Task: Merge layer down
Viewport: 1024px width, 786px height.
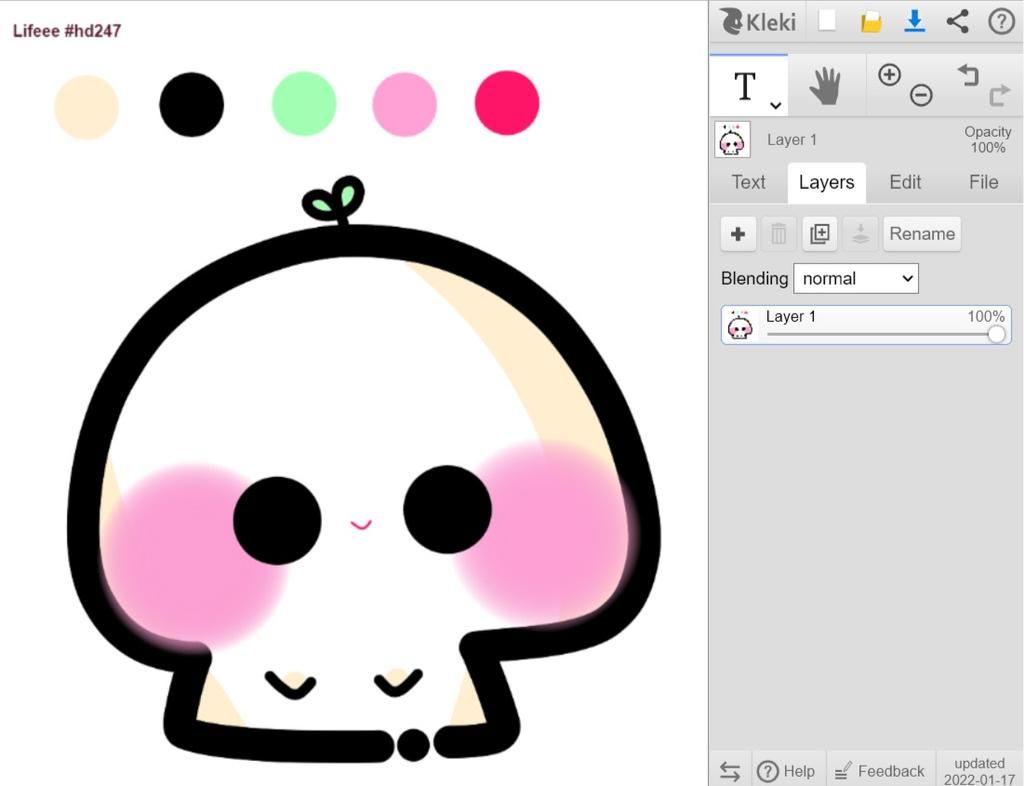Action: pyautogui.click(x=860, y=234)
